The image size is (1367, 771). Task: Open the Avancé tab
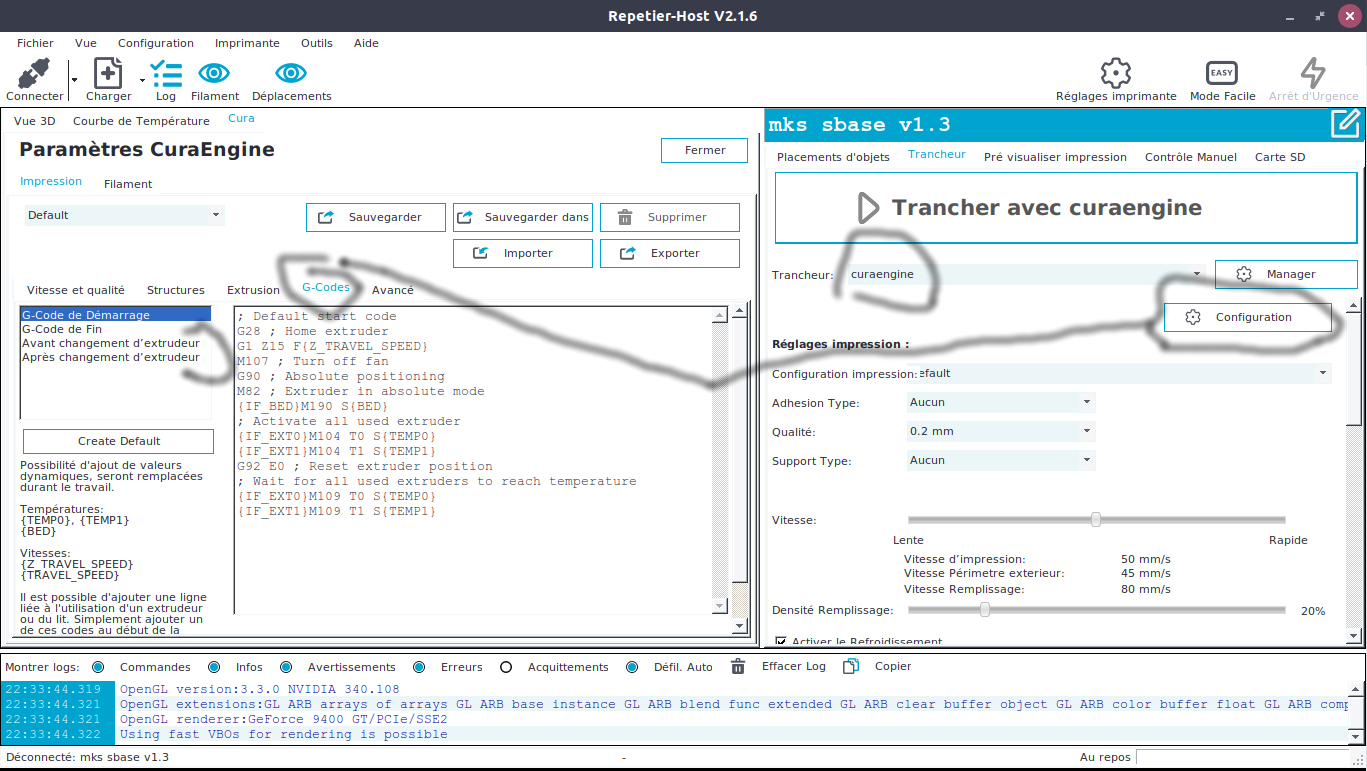point(393,290)
